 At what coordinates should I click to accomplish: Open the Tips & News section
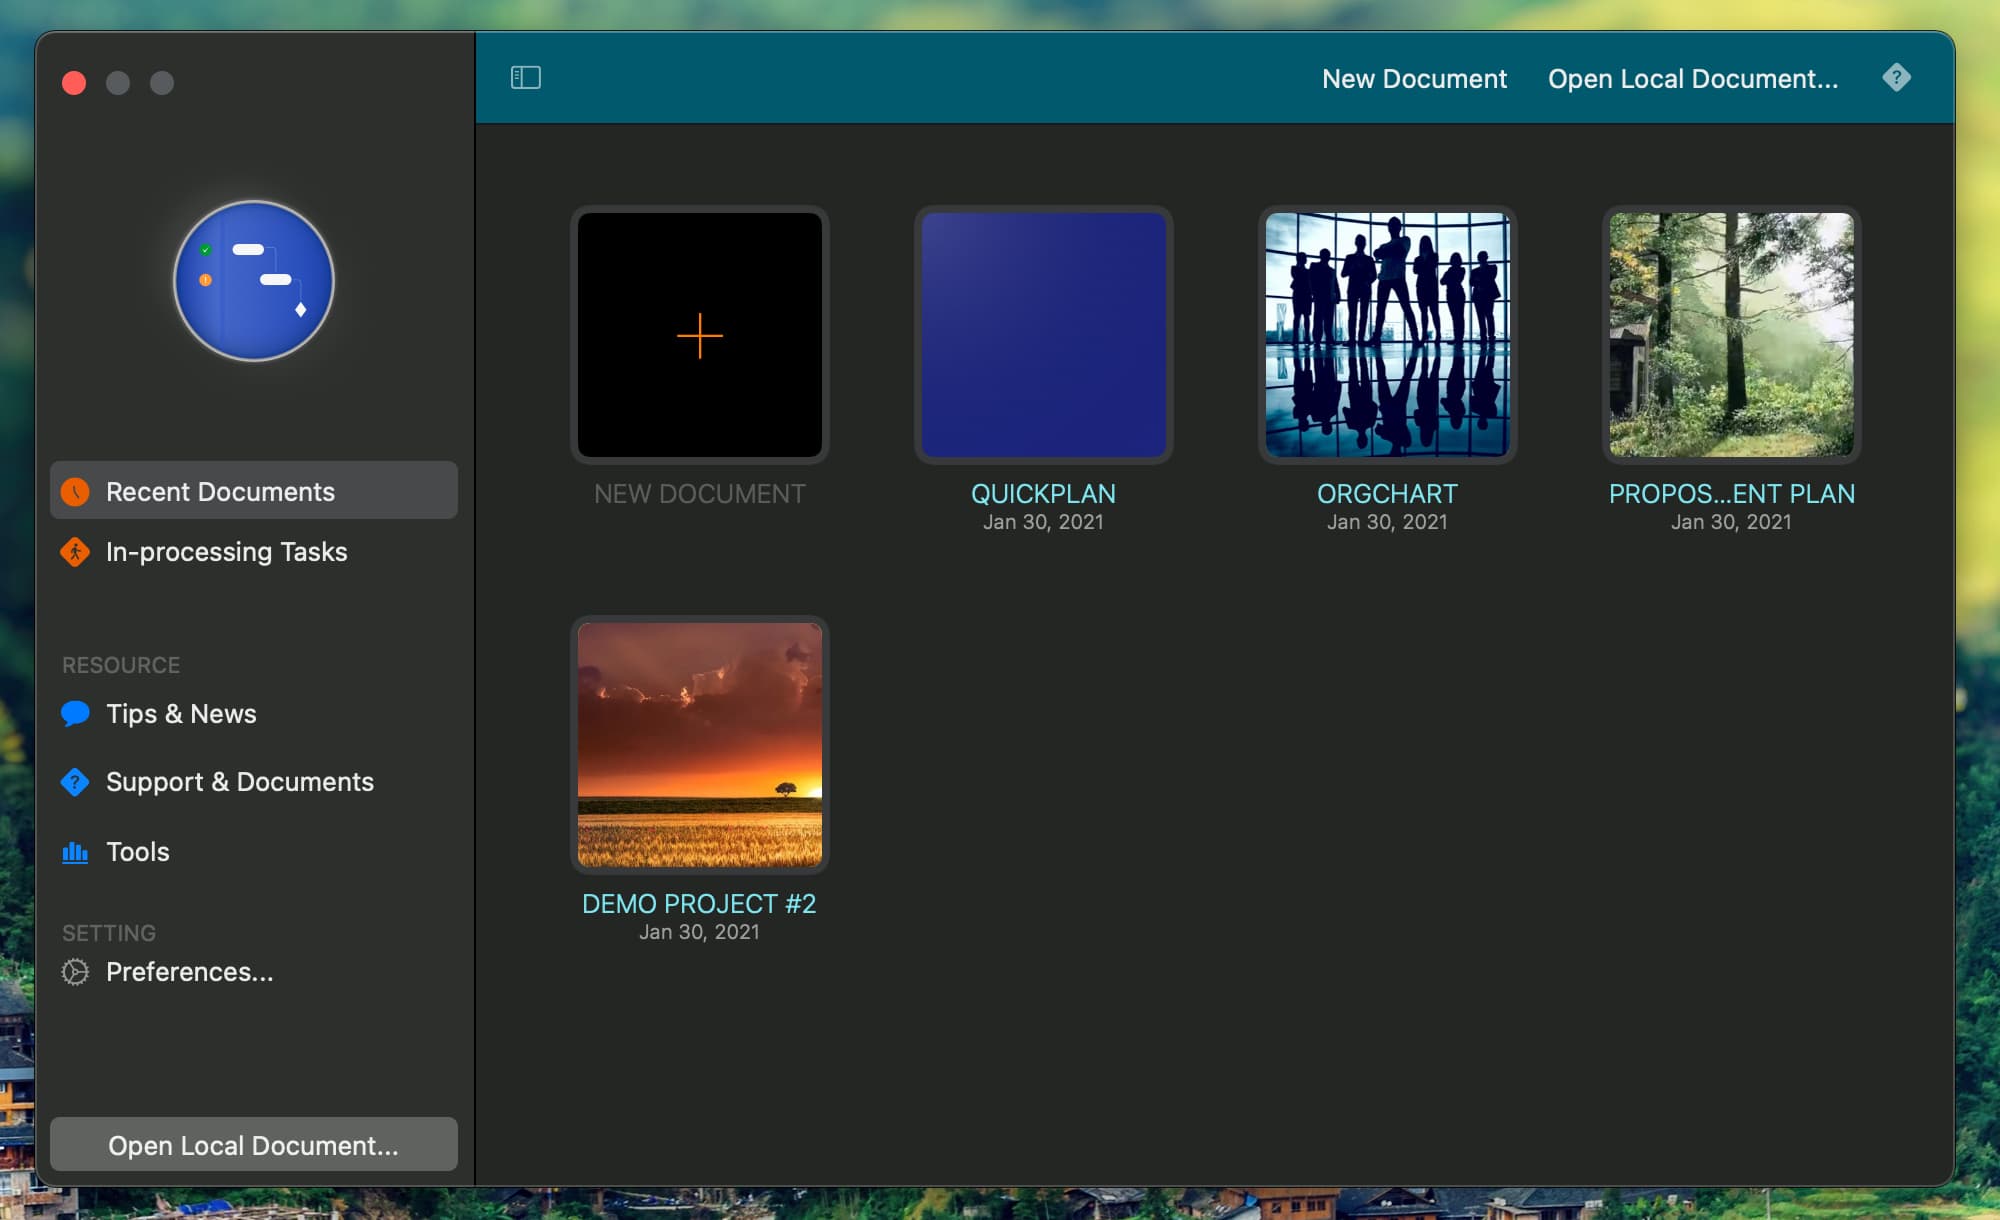click(x=181, y=714)
